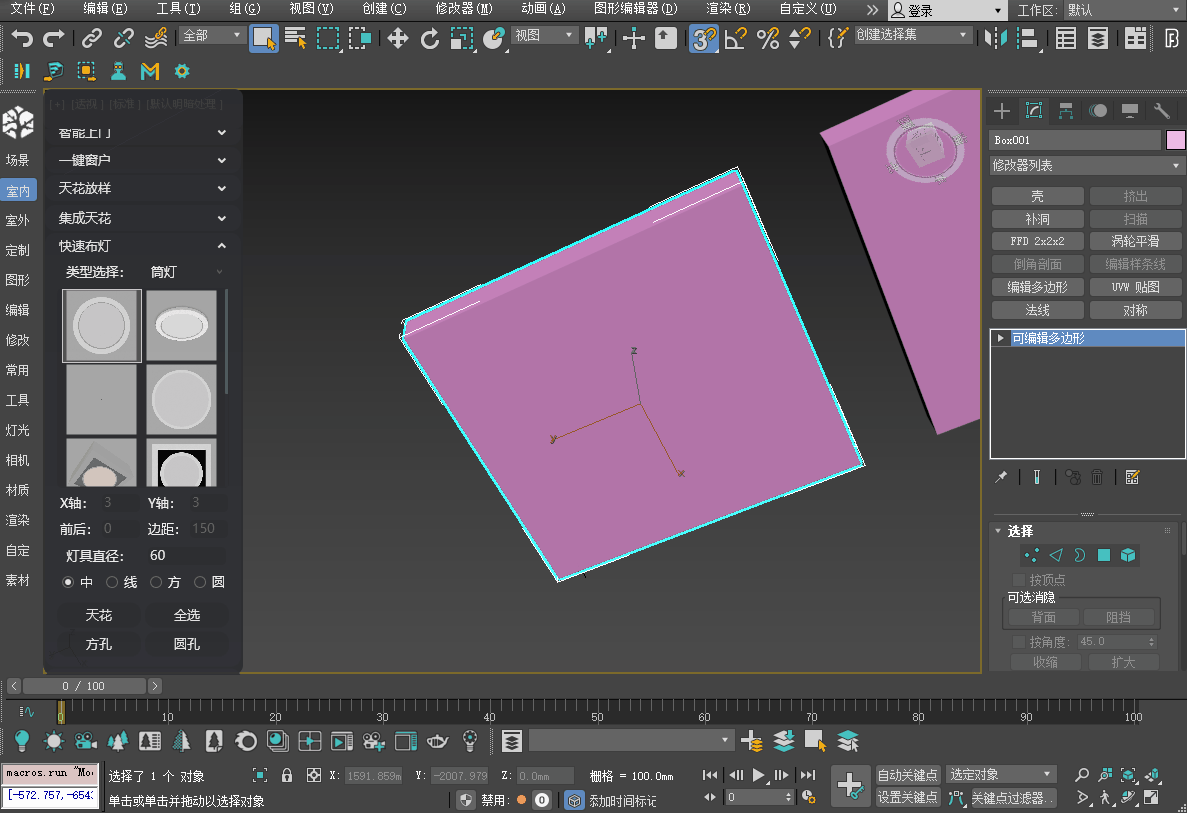
Task: Select the 线 radio option
Action: click(x=112, y=582)
